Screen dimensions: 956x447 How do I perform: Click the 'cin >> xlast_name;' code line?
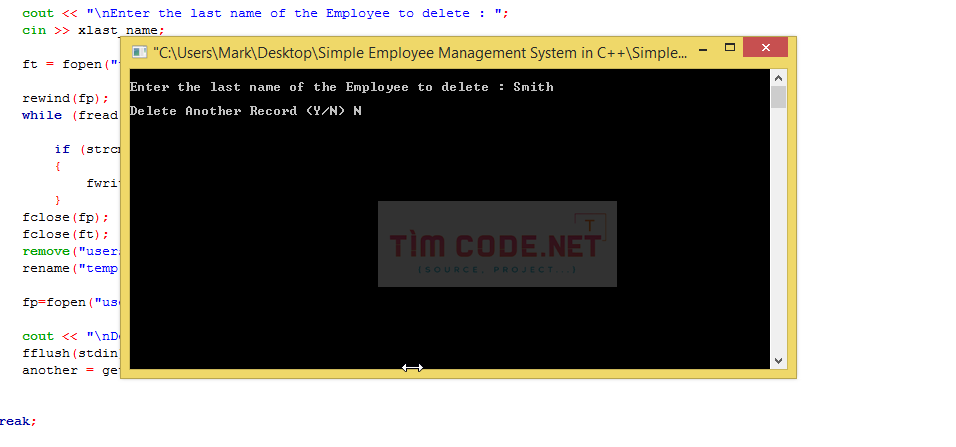click(93, 30)
